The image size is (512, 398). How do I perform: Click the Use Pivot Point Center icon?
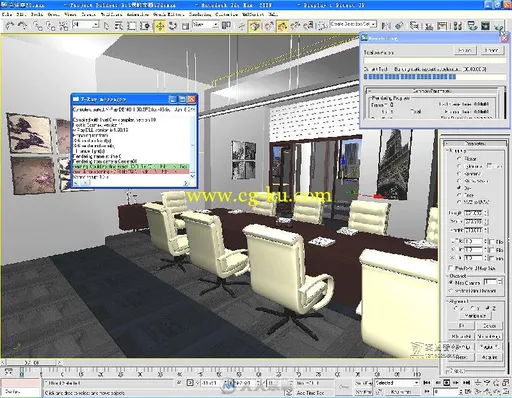226,25
